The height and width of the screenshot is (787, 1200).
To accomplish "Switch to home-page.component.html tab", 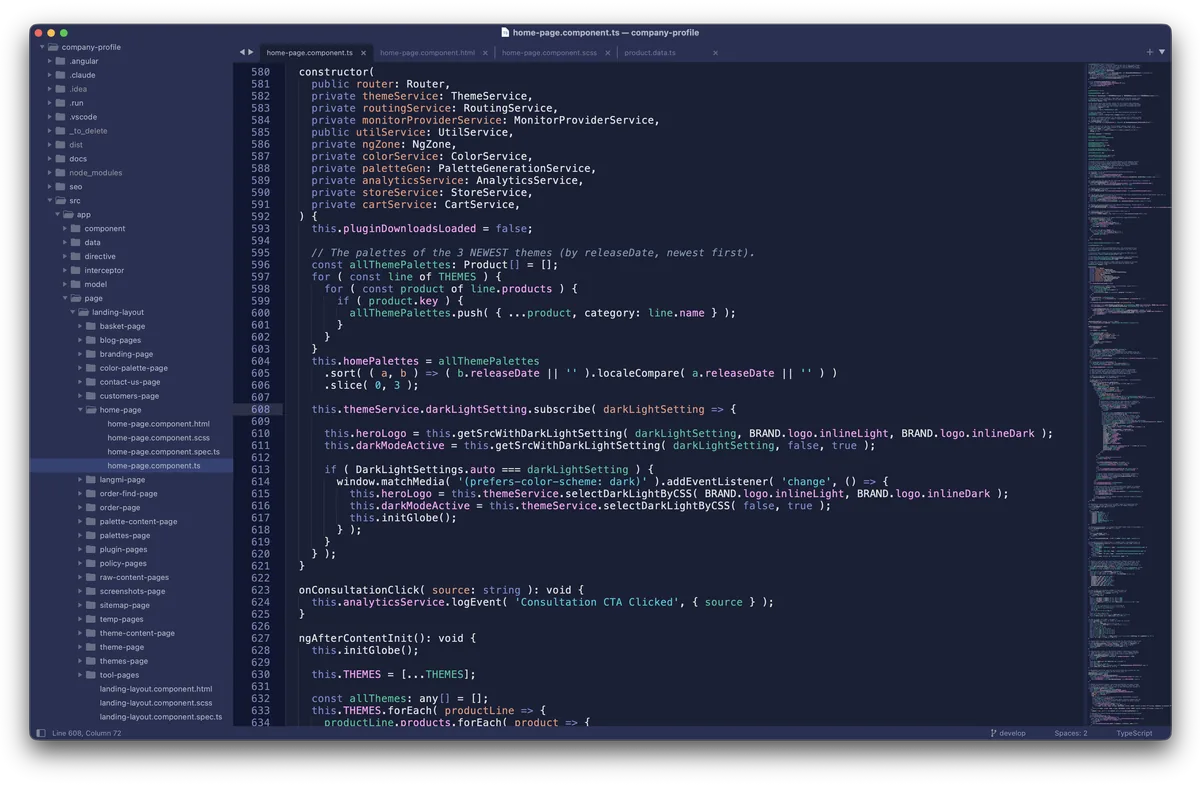I will [427, 53].
